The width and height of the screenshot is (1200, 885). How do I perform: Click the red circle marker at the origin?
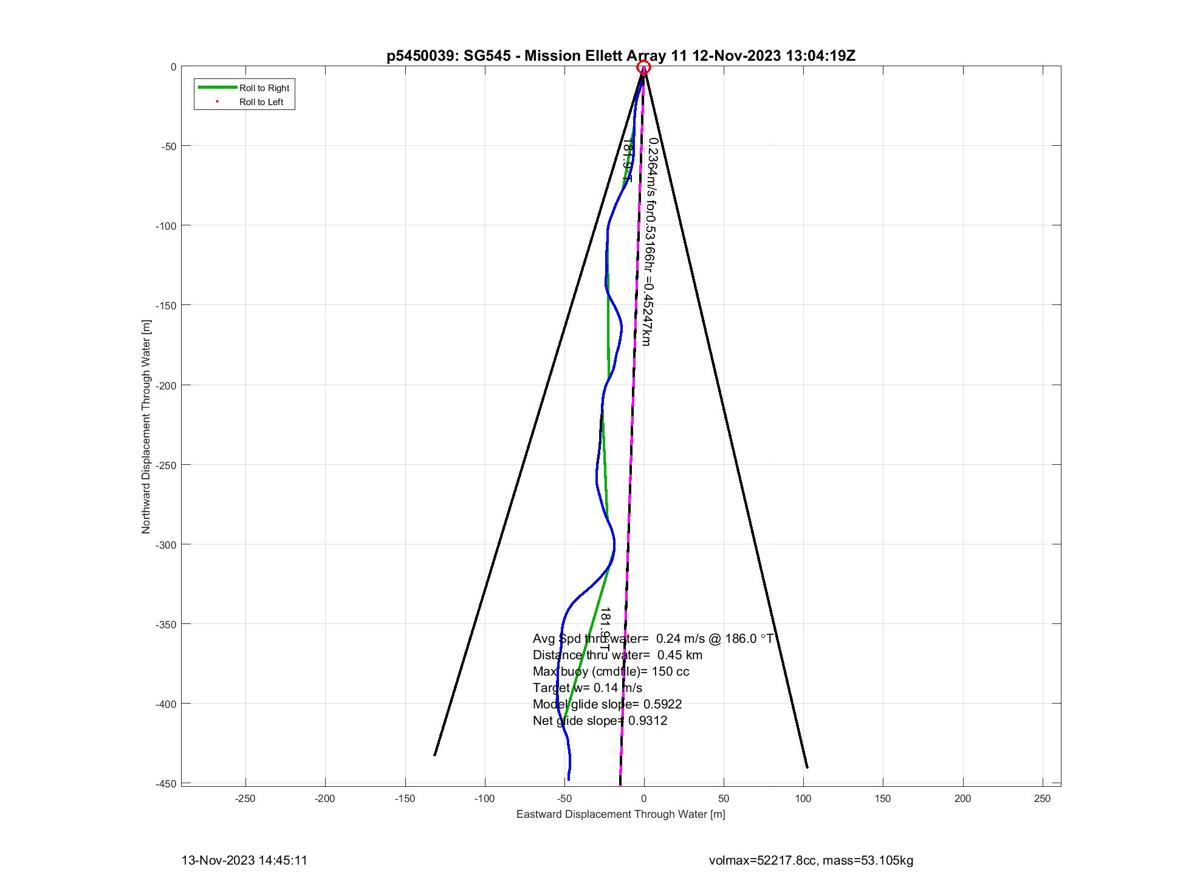[644, 67]
